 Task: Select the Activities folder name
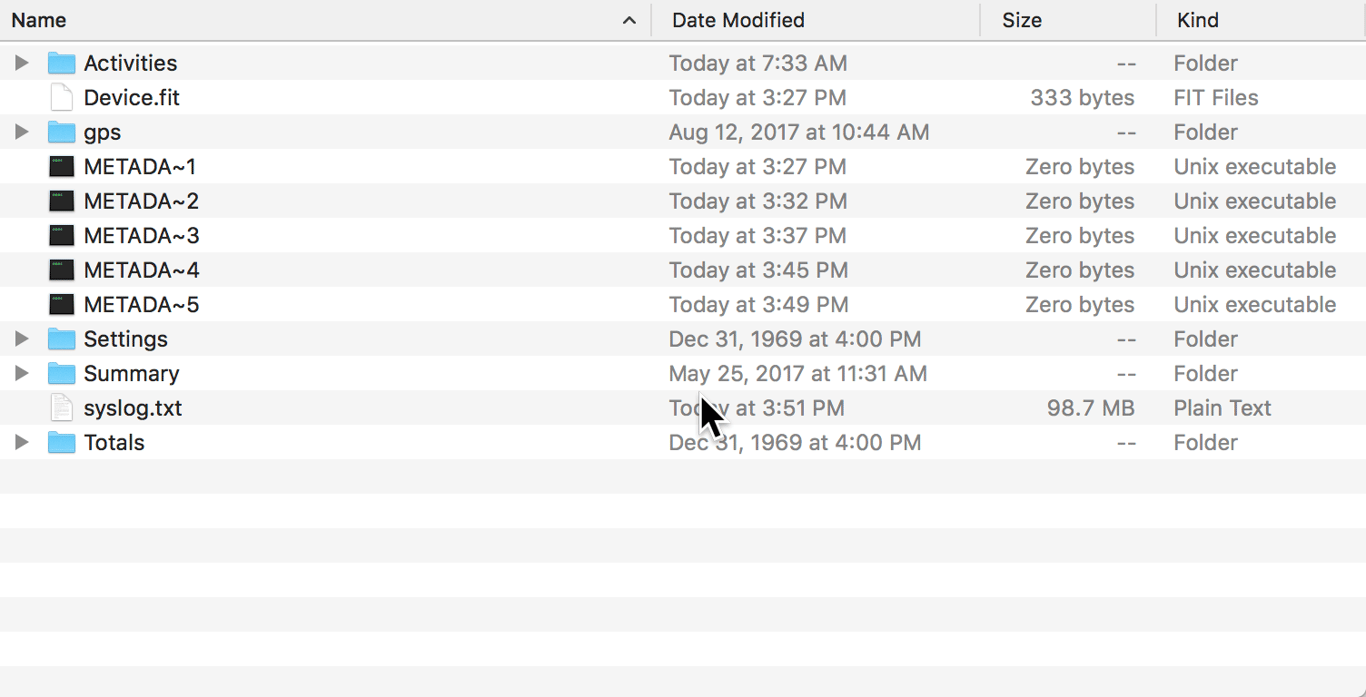click(x=130, y=63)
